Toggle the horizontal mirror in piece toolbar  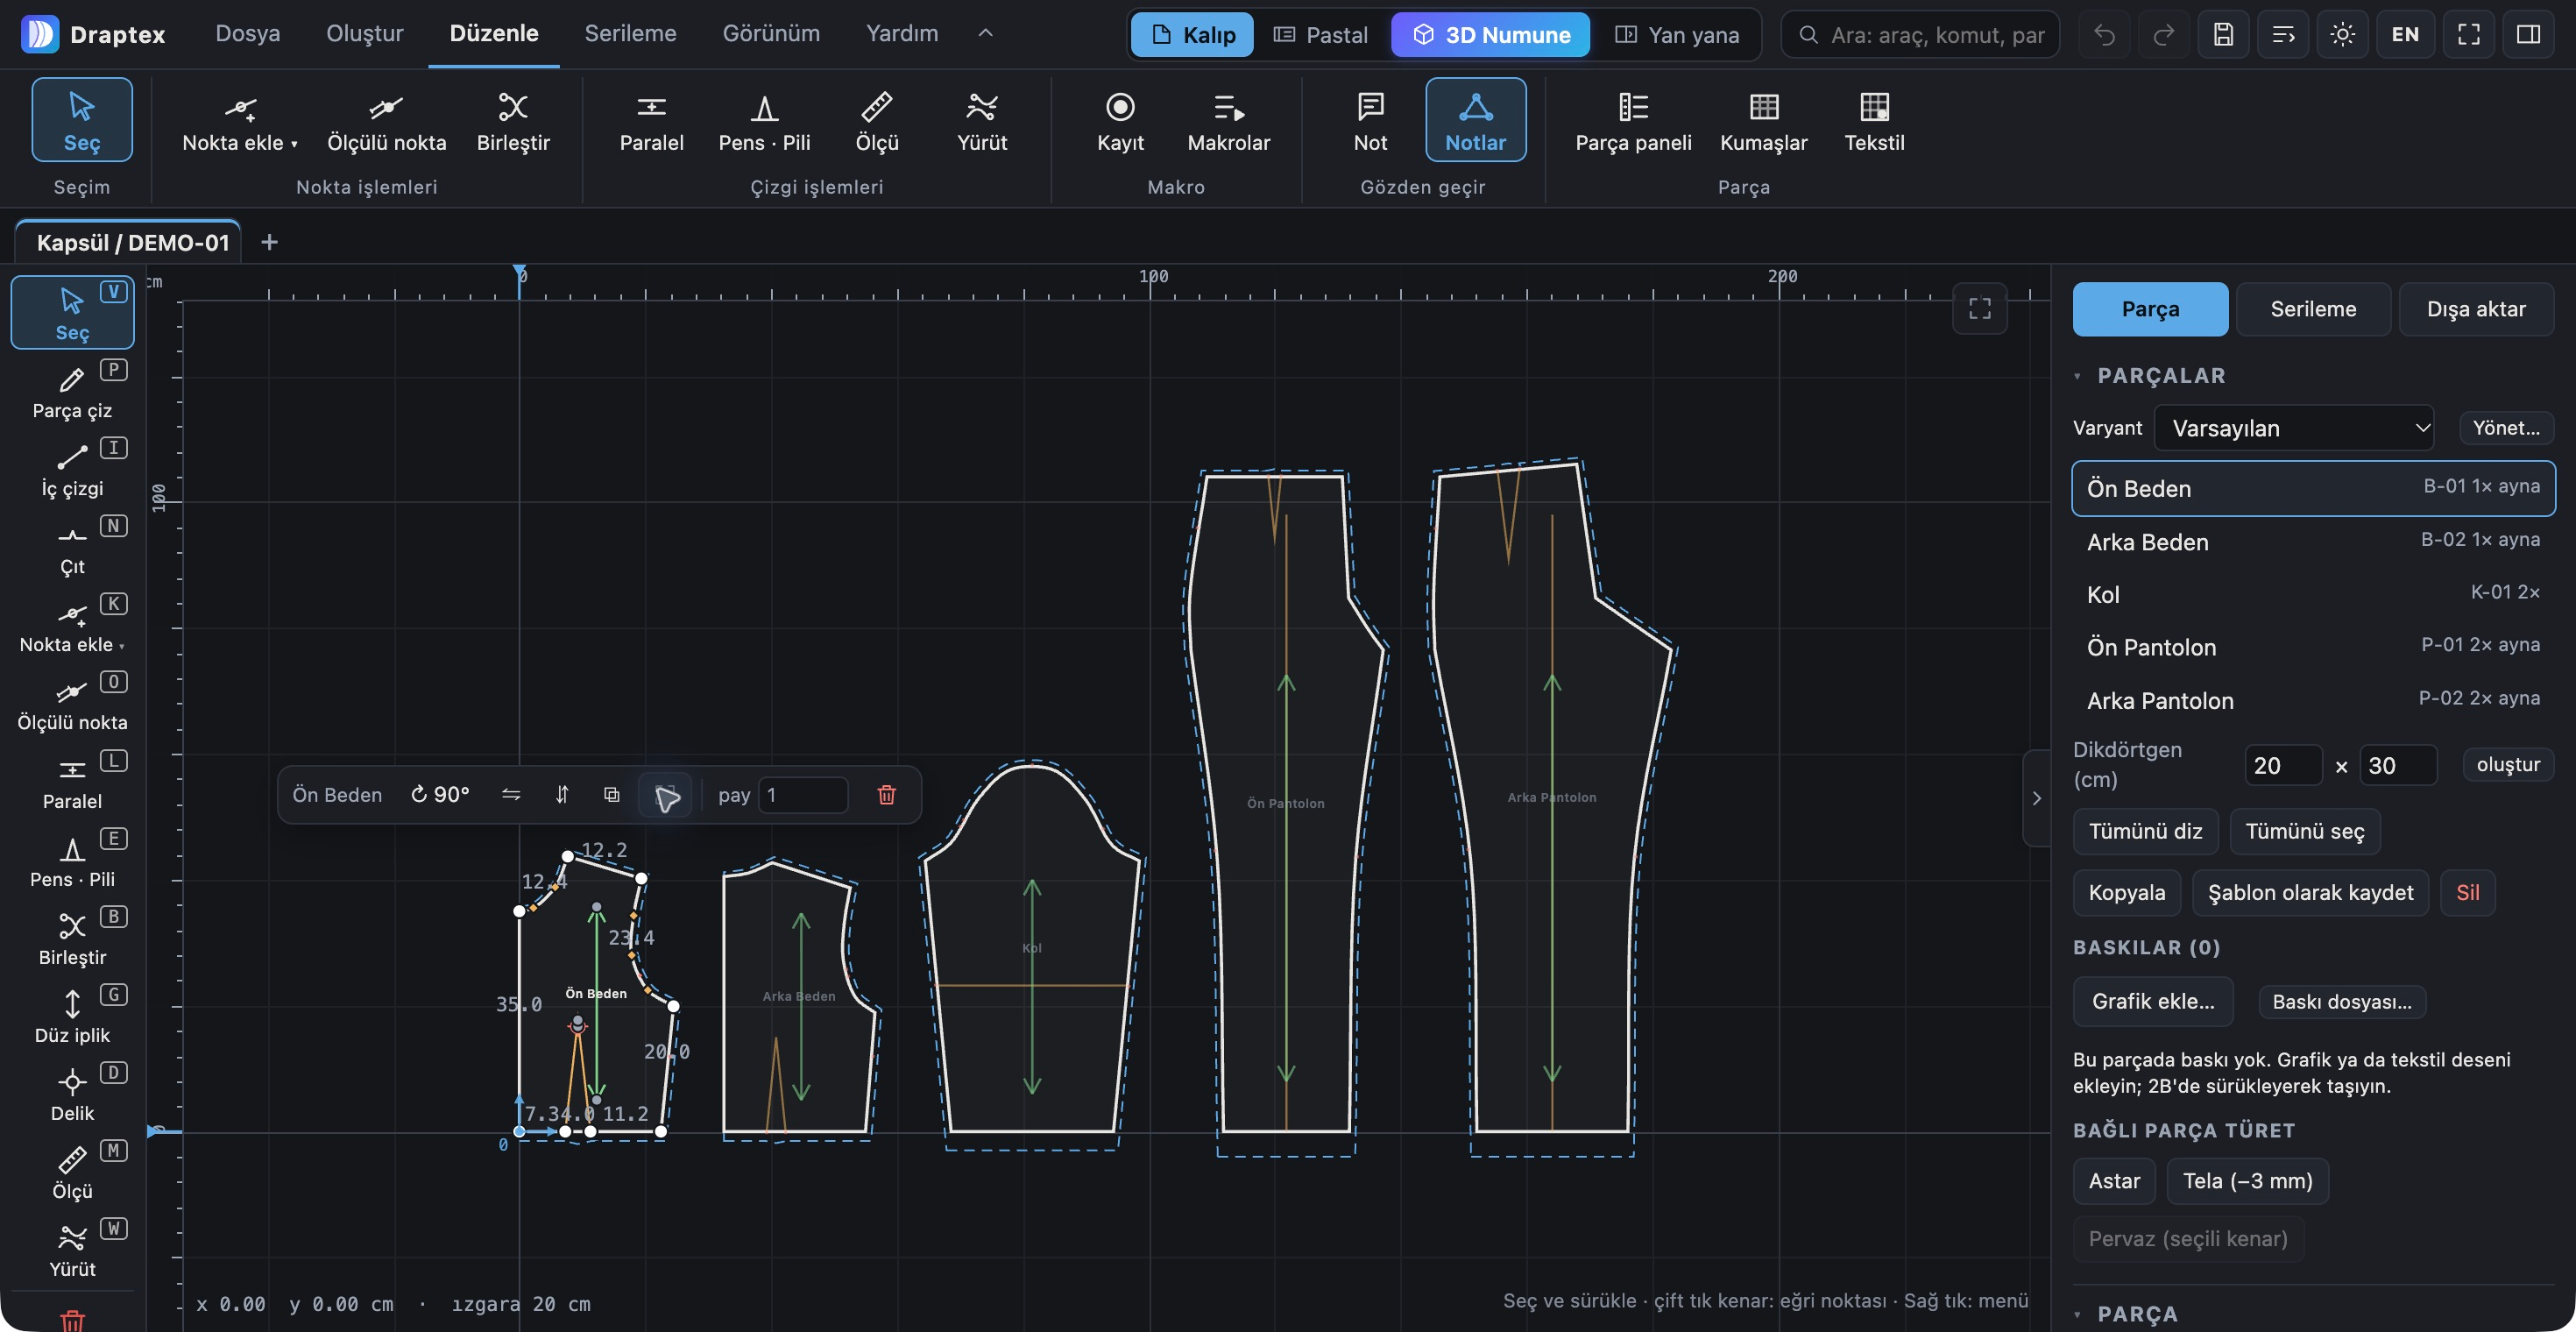(511, 795)
